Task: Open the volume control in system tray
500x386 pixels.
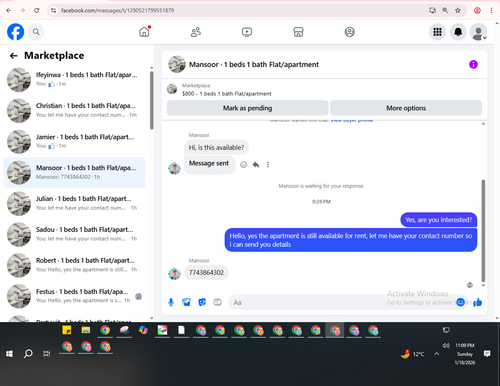Action: pos(446,345)
